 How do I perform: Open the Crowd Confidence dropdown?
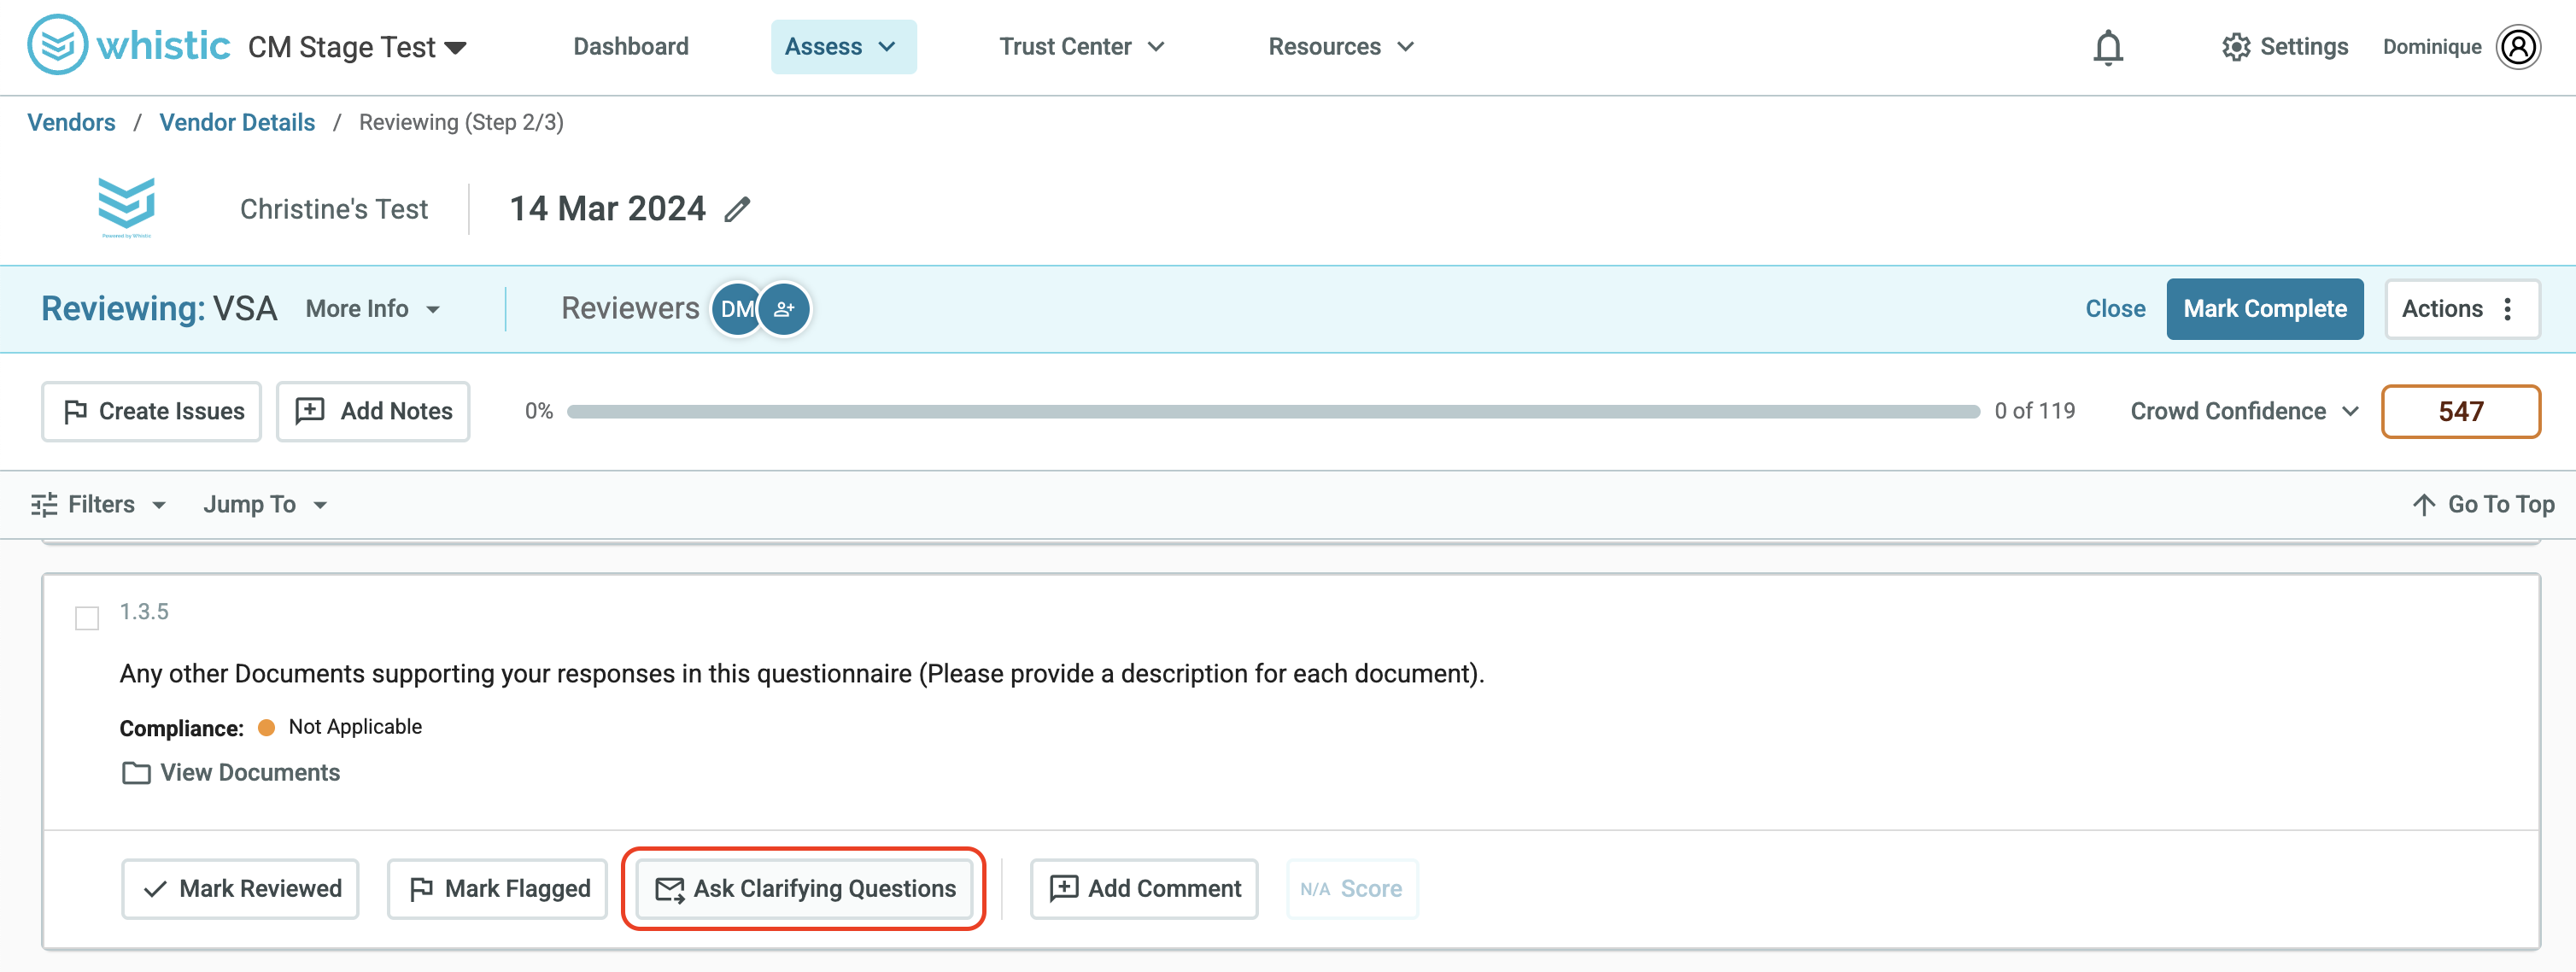pyautogui.click(x=2245, y=411)
